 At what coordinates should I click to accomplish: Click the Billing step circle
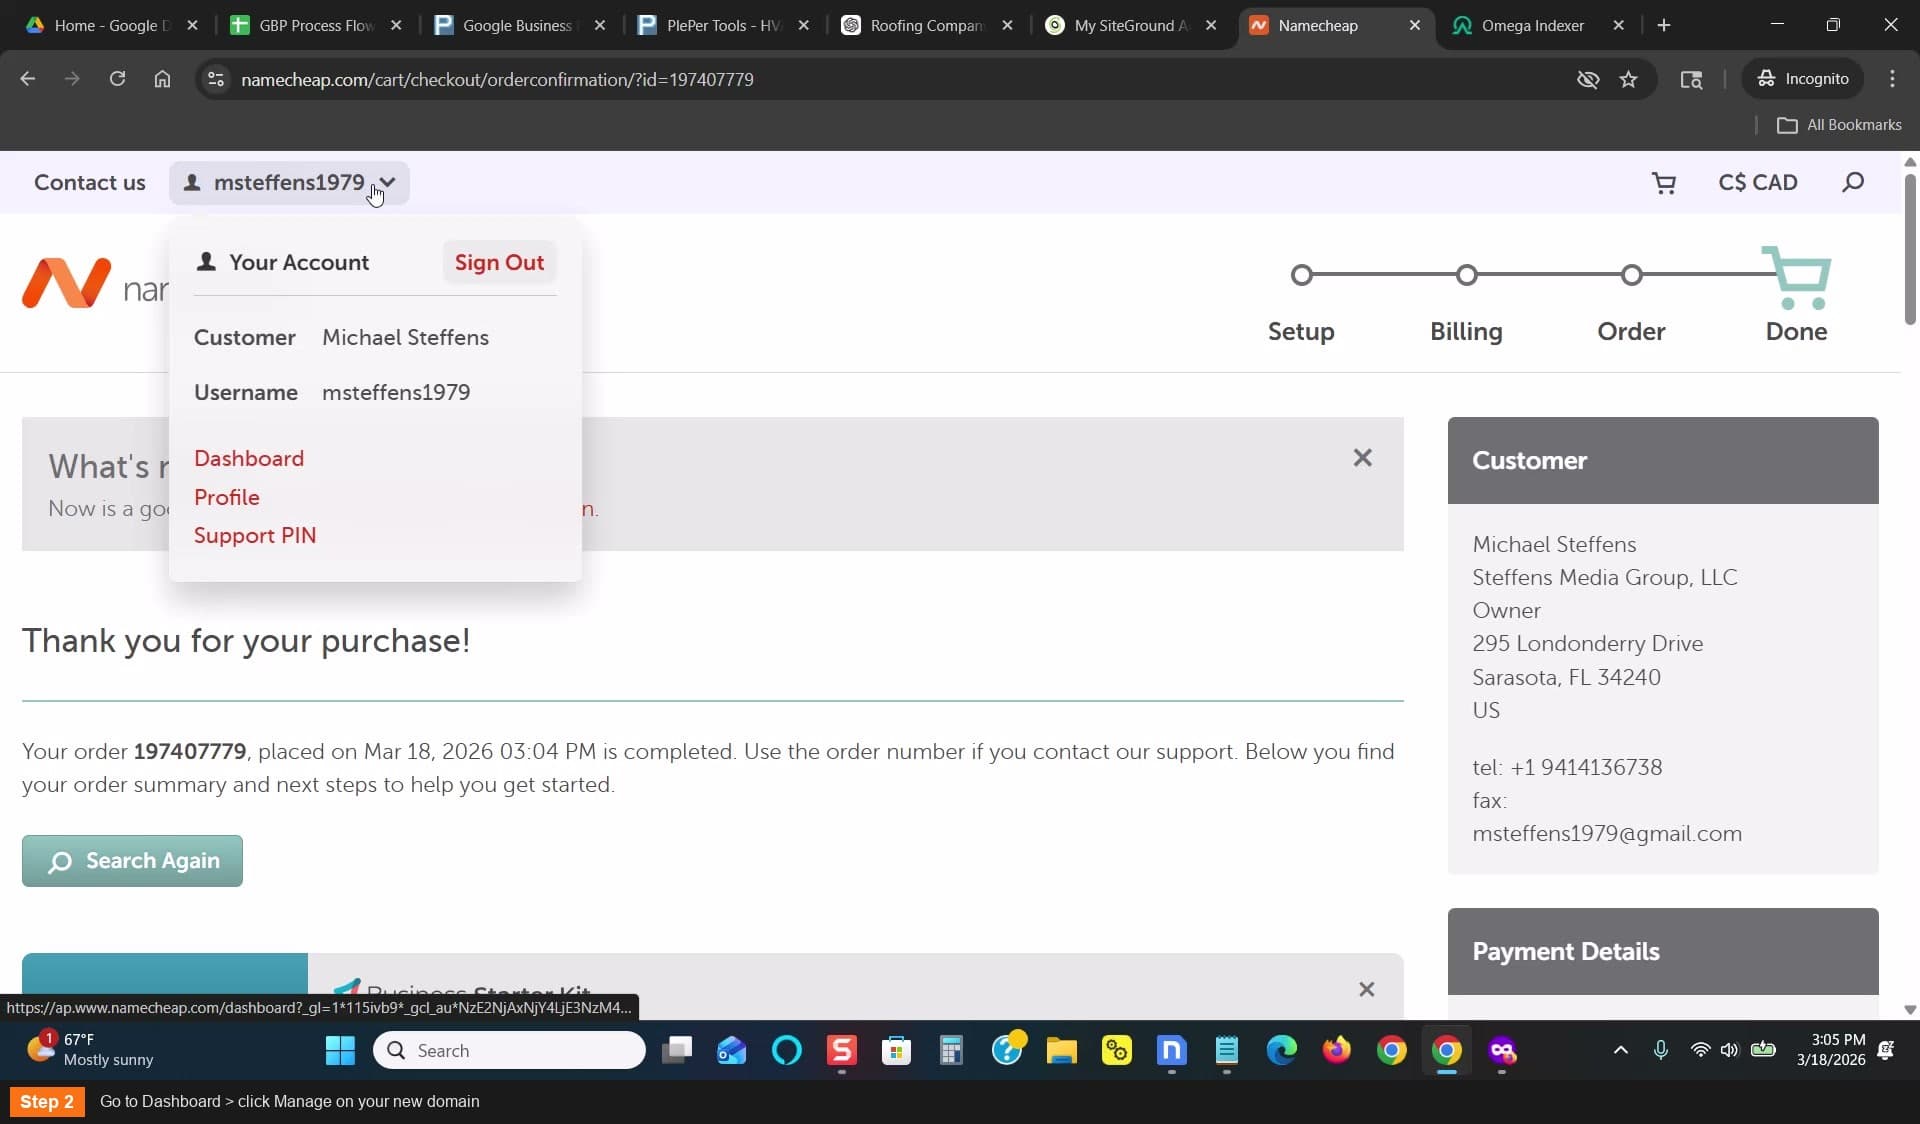[x=1466, y=275]
